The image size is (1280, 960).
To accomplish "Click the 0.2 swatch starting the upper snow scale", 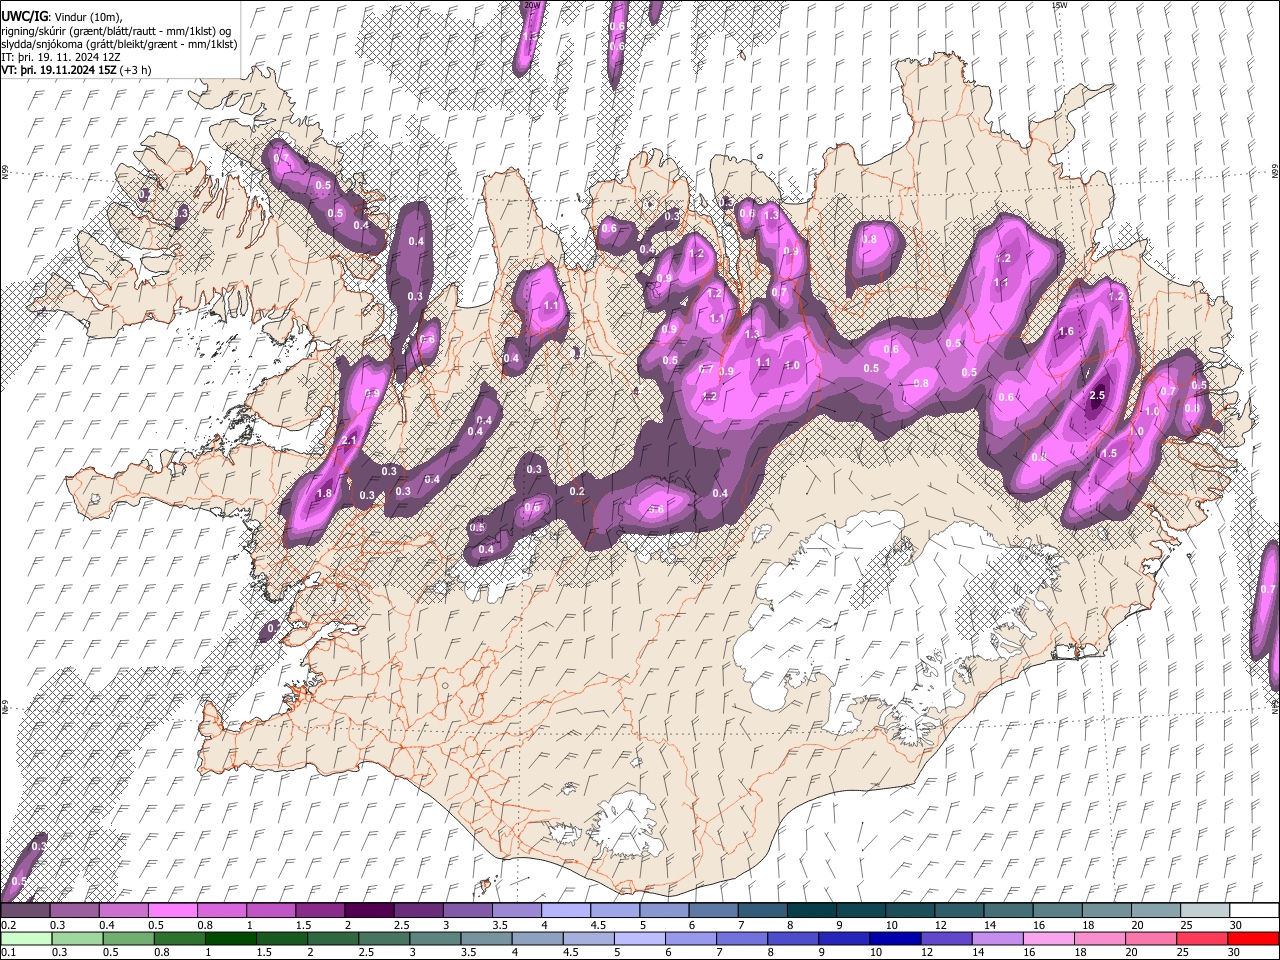I will click(x=25, y=911).
